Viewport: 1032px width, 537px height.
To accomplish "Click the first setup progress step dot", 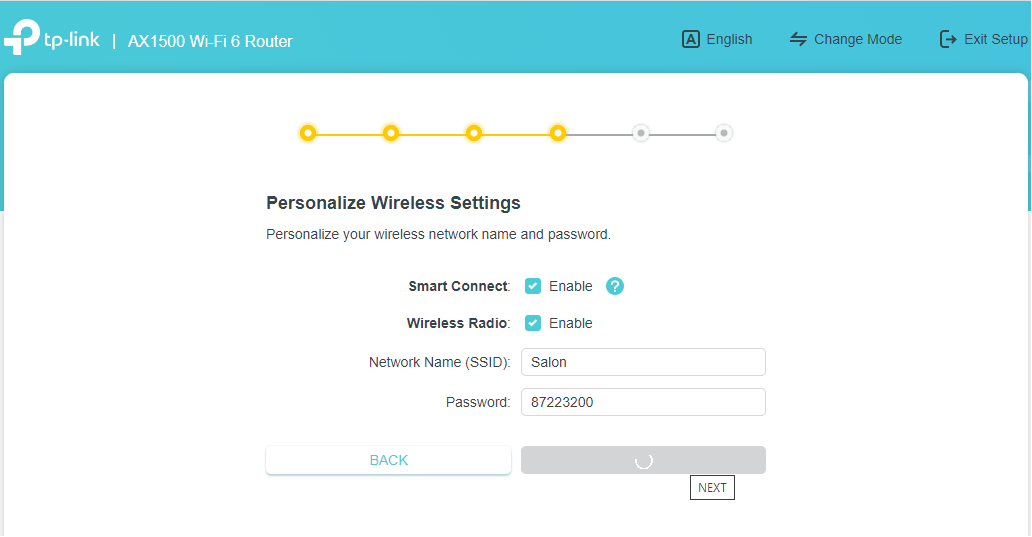I will point(308,133).
